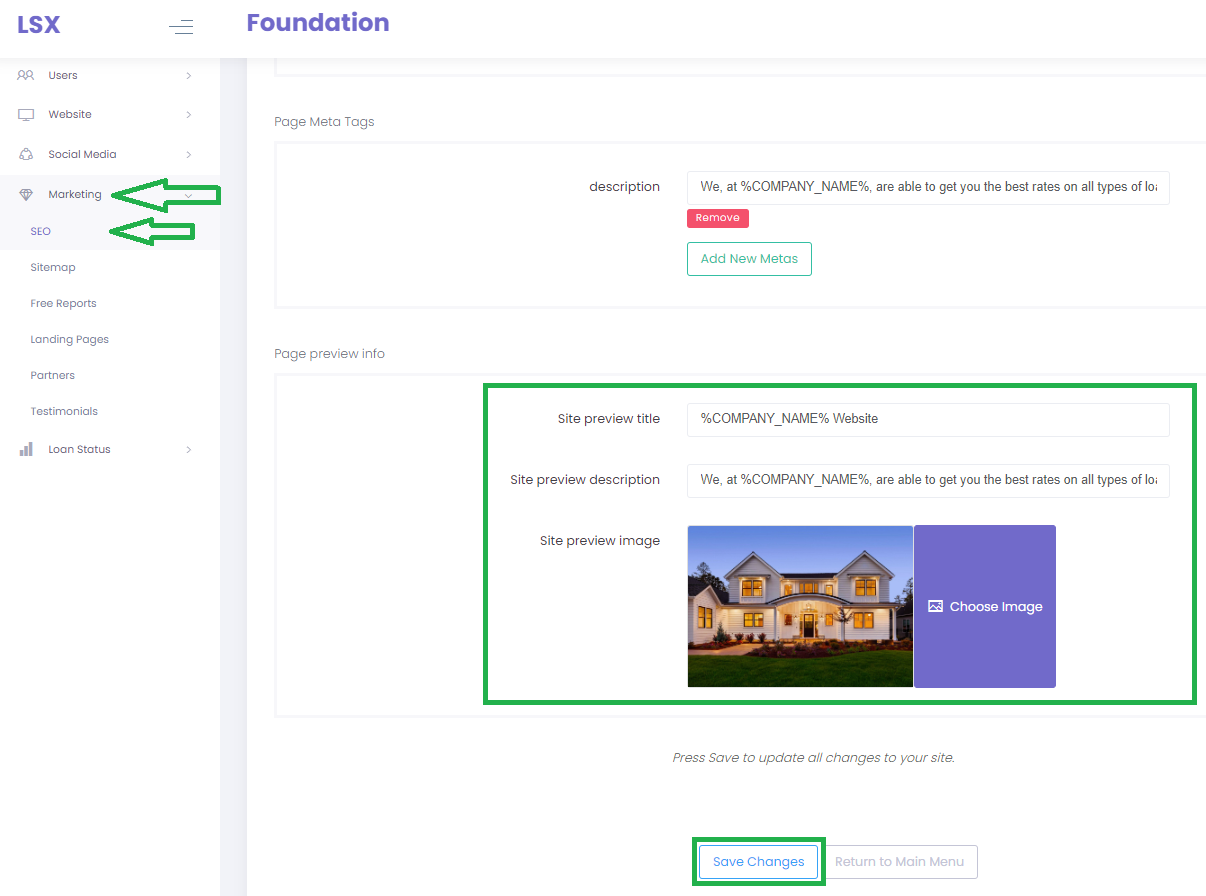Screen dimensions: 1206x896
Task: Click the Page Meta Tags heading
Action: (324, 122)
